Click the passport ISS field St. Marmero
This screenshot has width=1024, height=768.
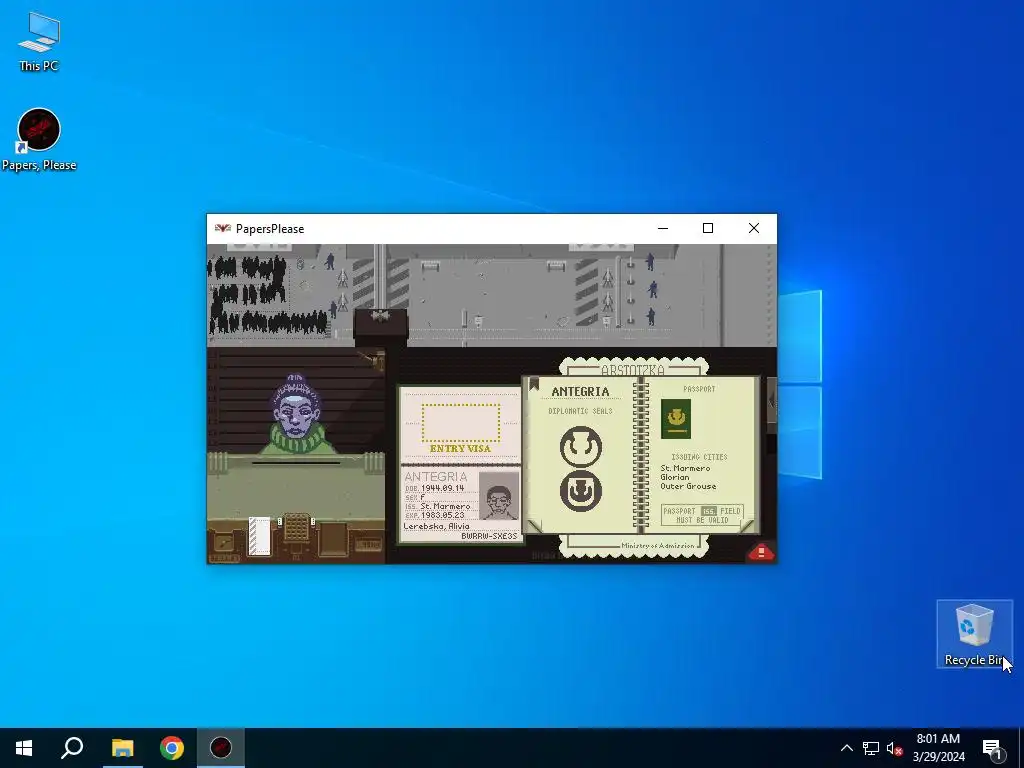pyautogui.click(x=445, y=506)
